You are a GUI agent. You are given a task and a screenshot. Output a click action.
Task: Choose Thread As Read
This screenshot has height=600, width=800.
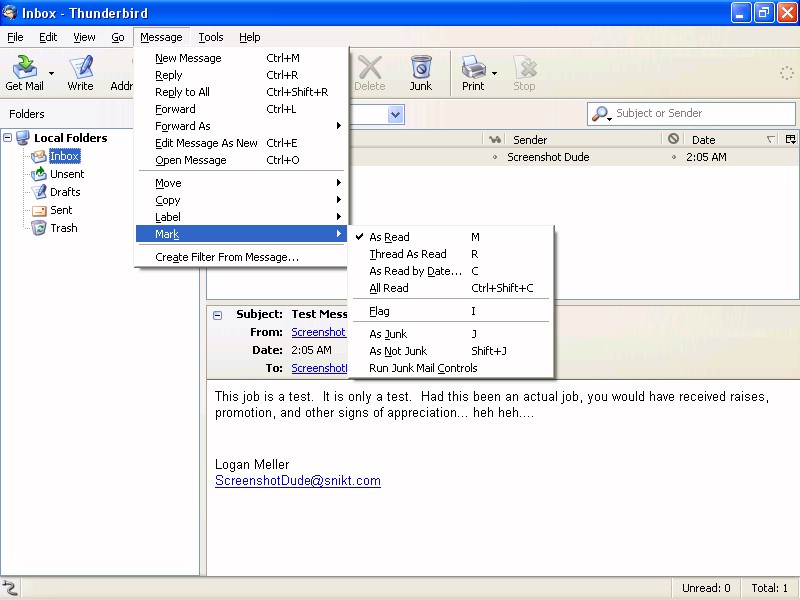point(451,254)
